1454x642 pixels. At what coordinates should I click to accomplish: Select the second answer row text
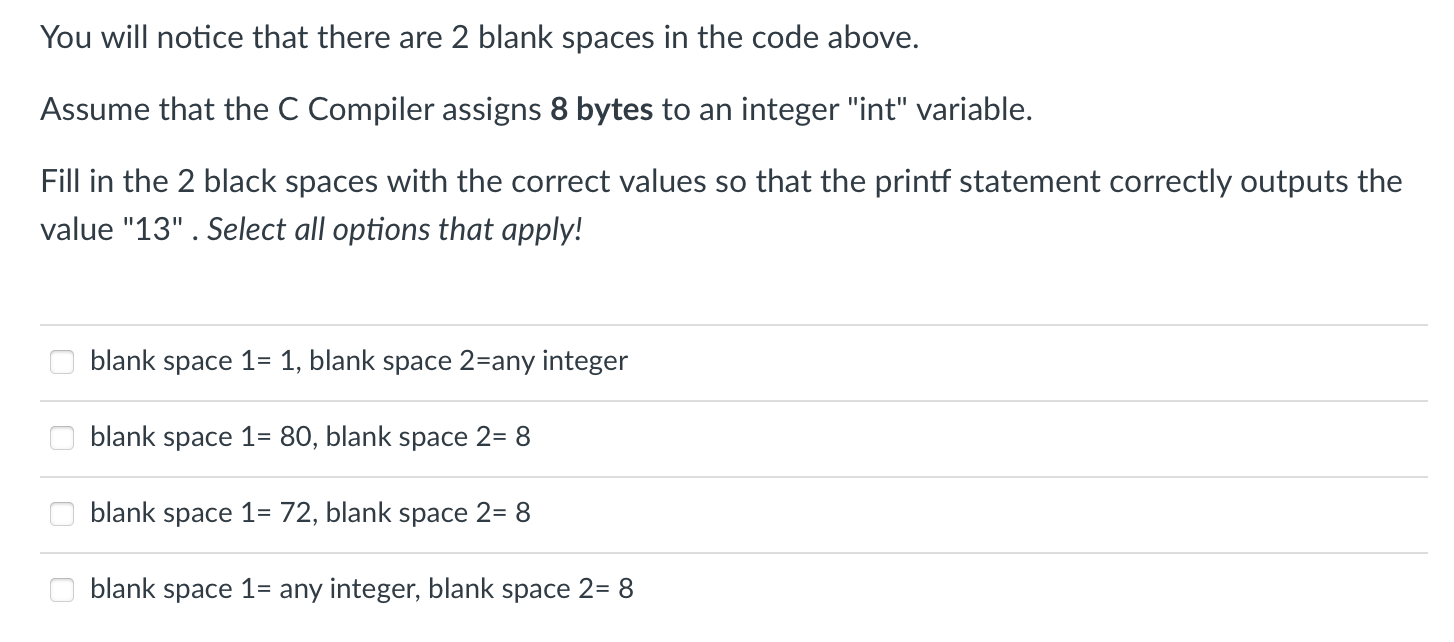pos(310,438)
